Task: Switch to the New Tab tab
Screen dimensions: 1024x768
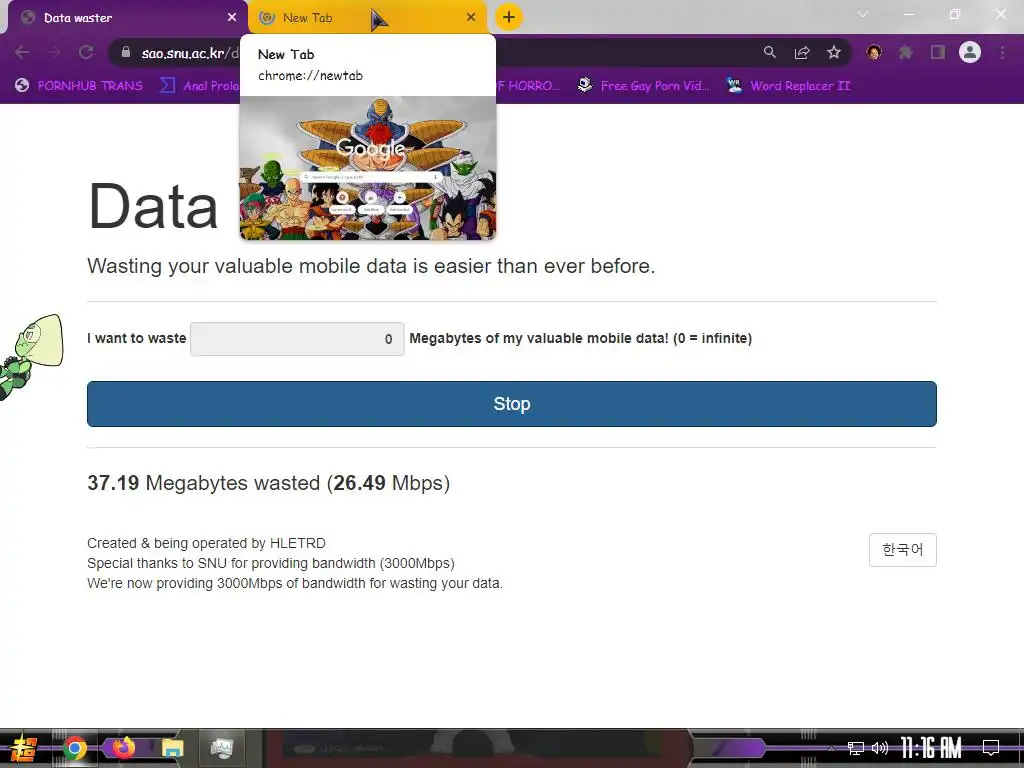Action: [367, 18]
